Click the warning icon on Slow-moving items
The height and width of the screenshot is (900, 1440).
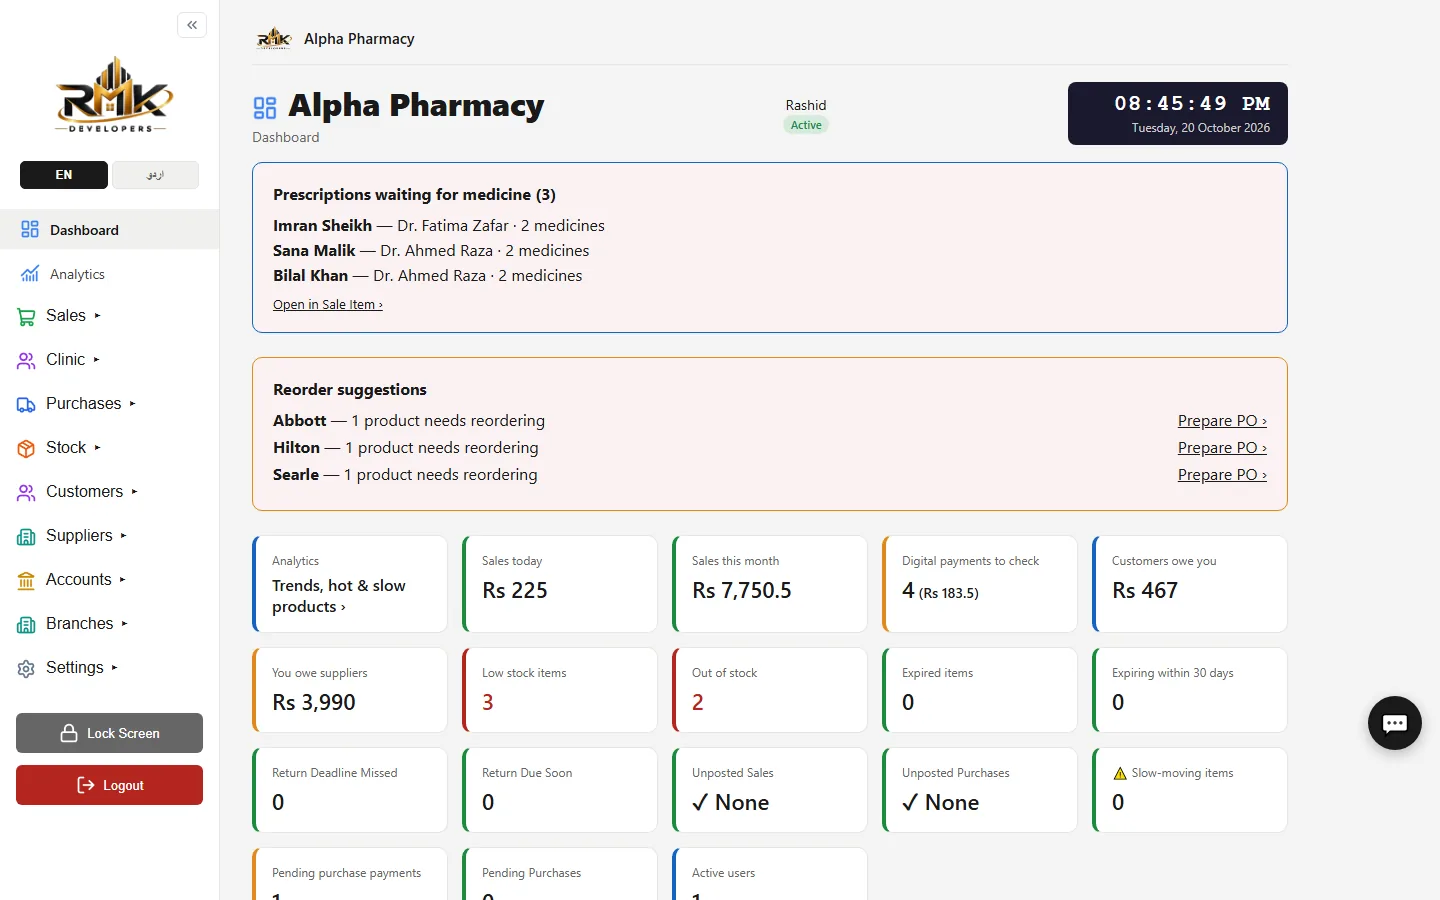pos(1120,773)
